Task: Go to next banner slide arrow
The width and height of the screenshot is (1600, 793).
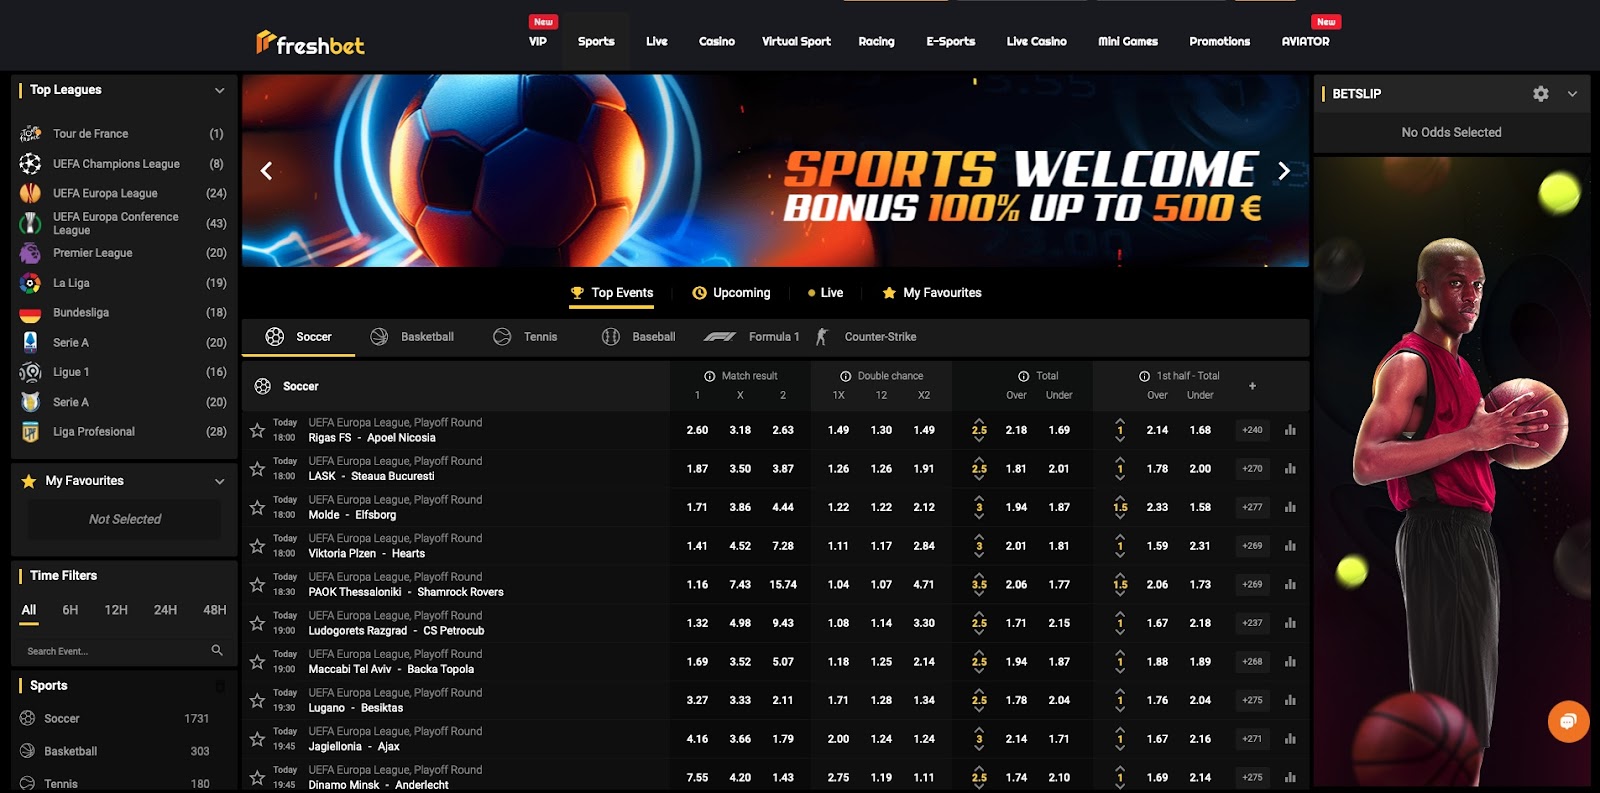Action: (x=1284, y=171)
